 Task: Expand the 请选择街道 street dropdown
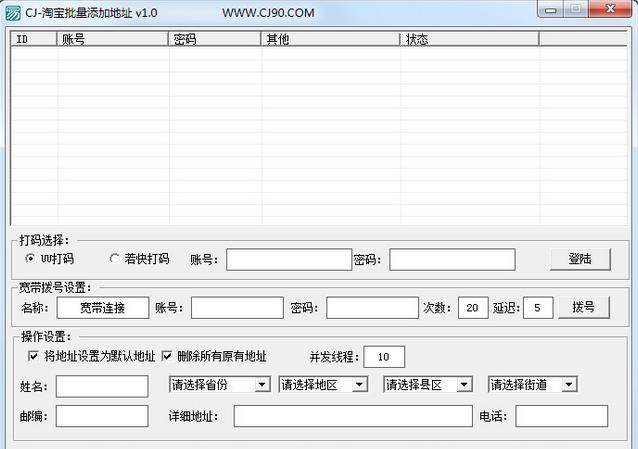coord(532,384)
